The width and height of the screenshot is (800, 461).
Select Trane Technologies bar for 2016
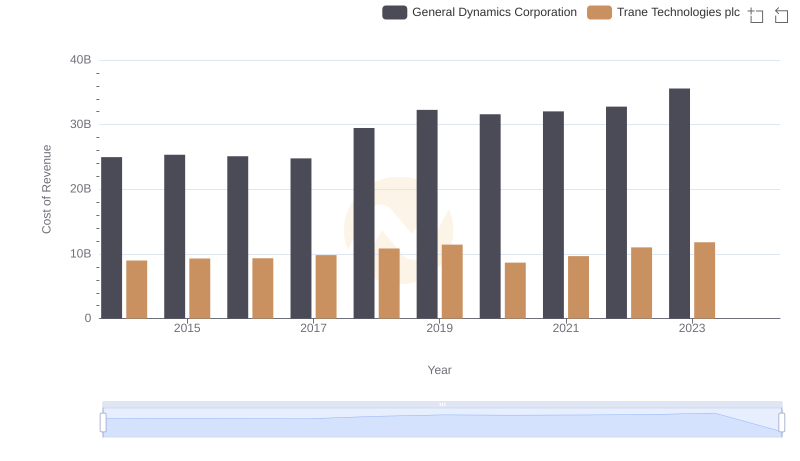(x=263, y=288)
